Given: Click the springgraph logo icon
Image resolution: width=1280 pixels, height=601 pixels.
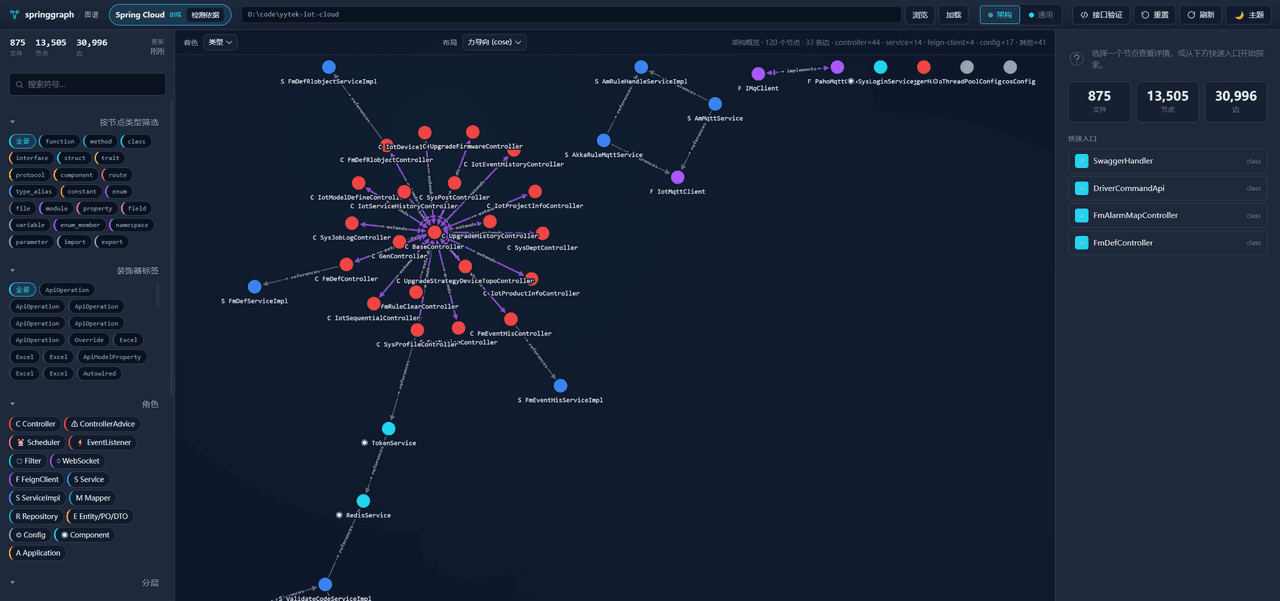Looking at the screenshot, I should pyautogui.click(x=14, y=15).
